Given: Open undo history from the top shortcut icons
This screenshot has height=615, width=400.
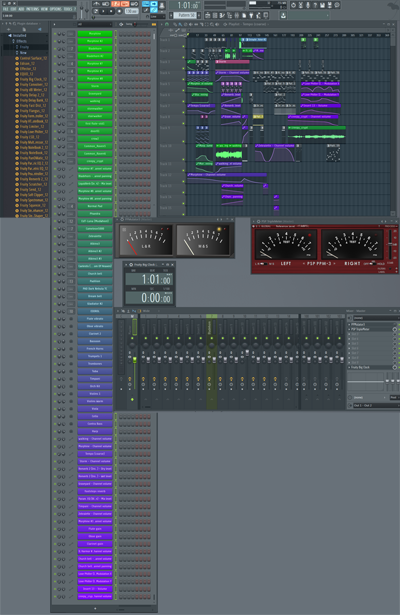Looking at the screenshot, I should (293, 5).
